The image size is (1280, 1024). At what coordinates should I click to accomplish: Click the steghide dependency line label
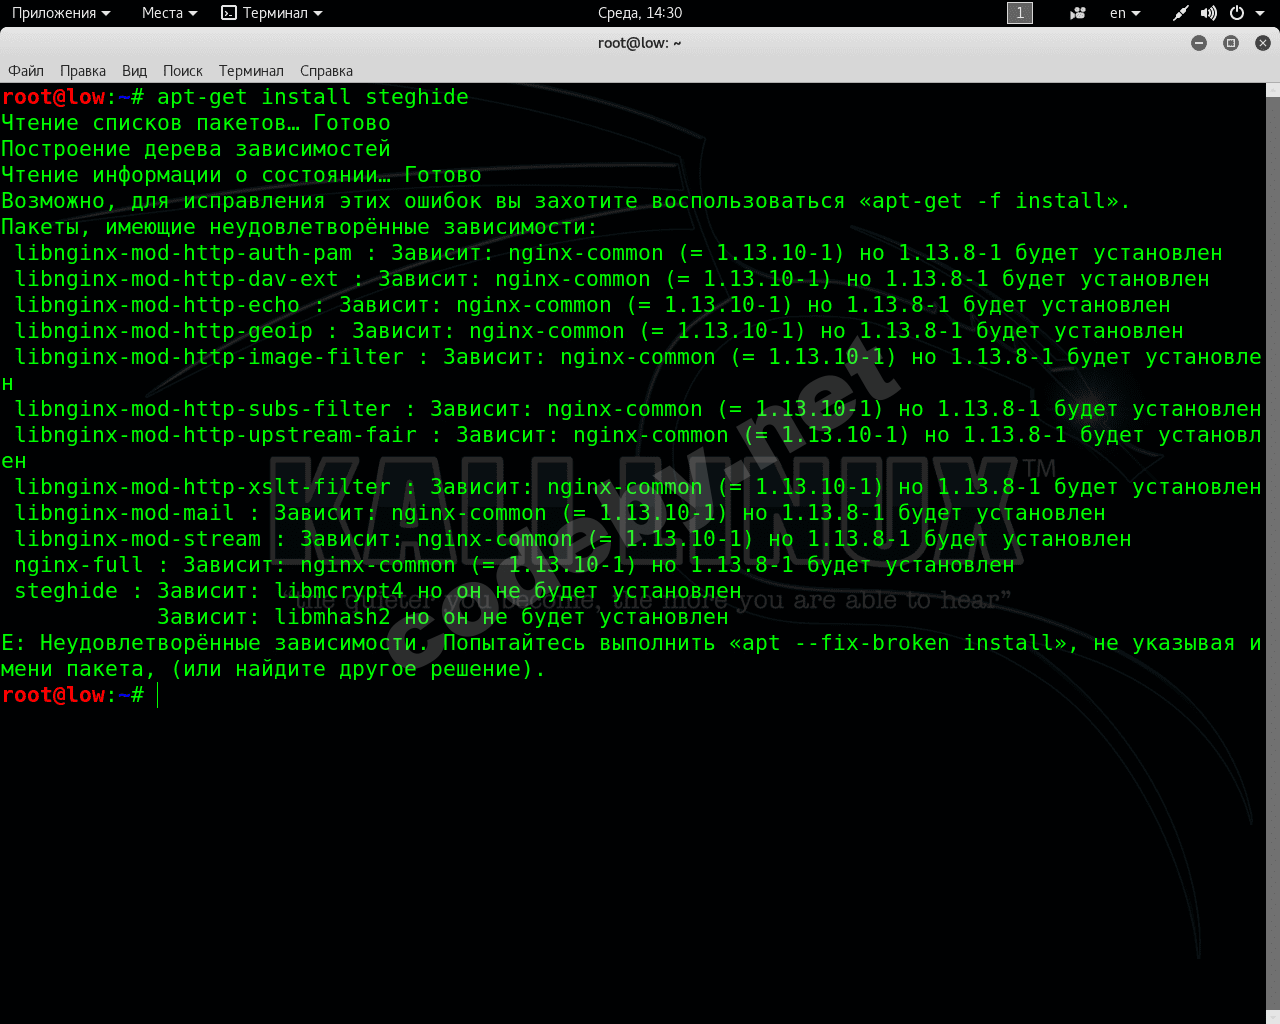coord(66,591)
